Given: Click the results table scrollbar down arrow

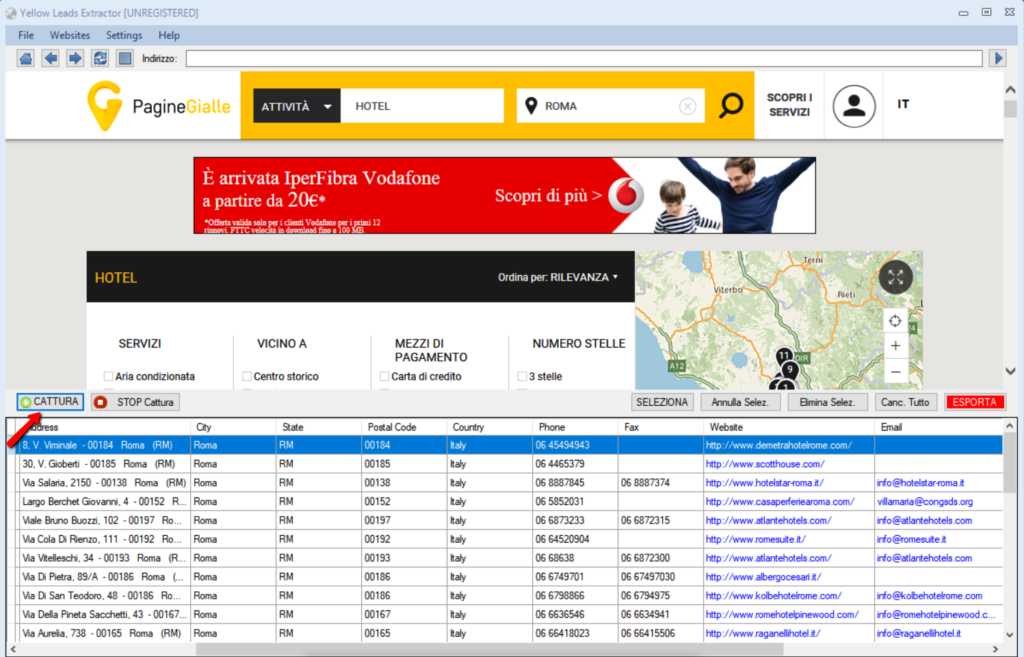Looking at the screenshot, I should click(1010, 634).
